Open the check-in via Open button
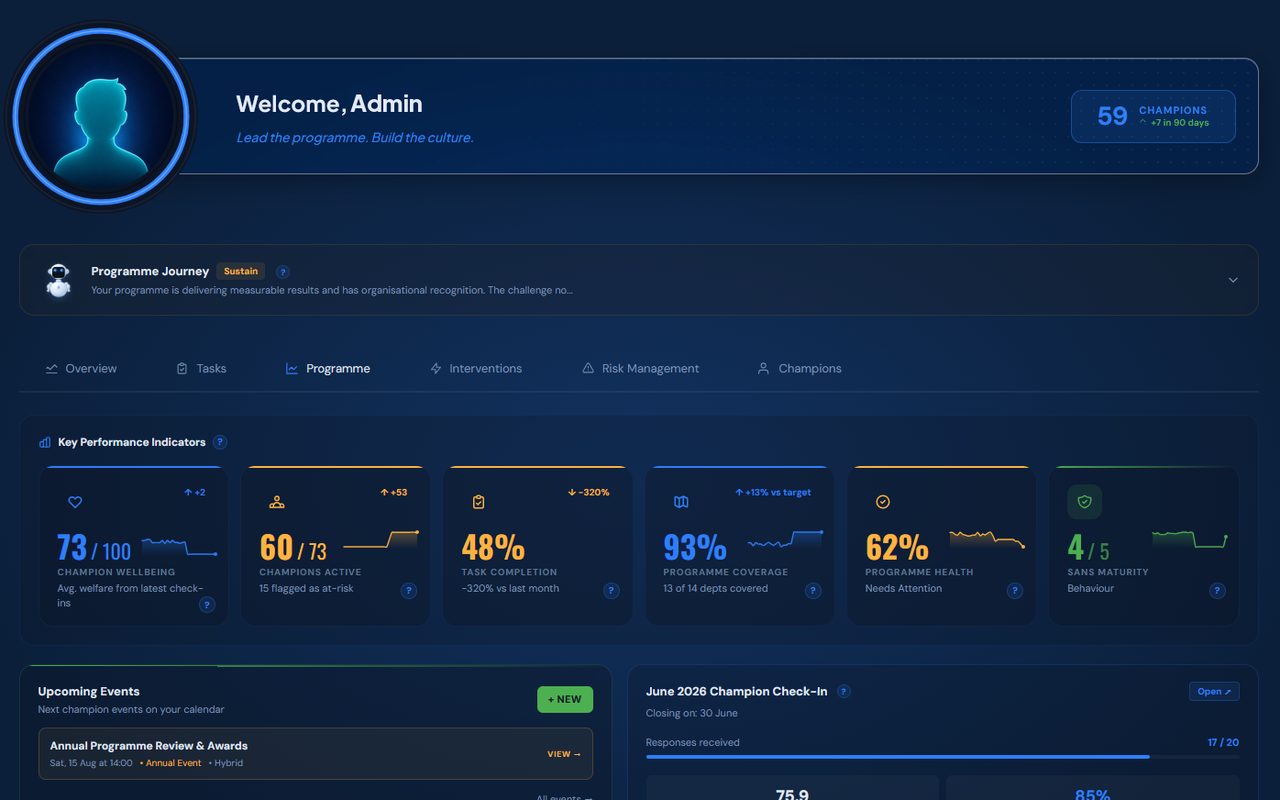The image size is (1280, 800). 1214,691
